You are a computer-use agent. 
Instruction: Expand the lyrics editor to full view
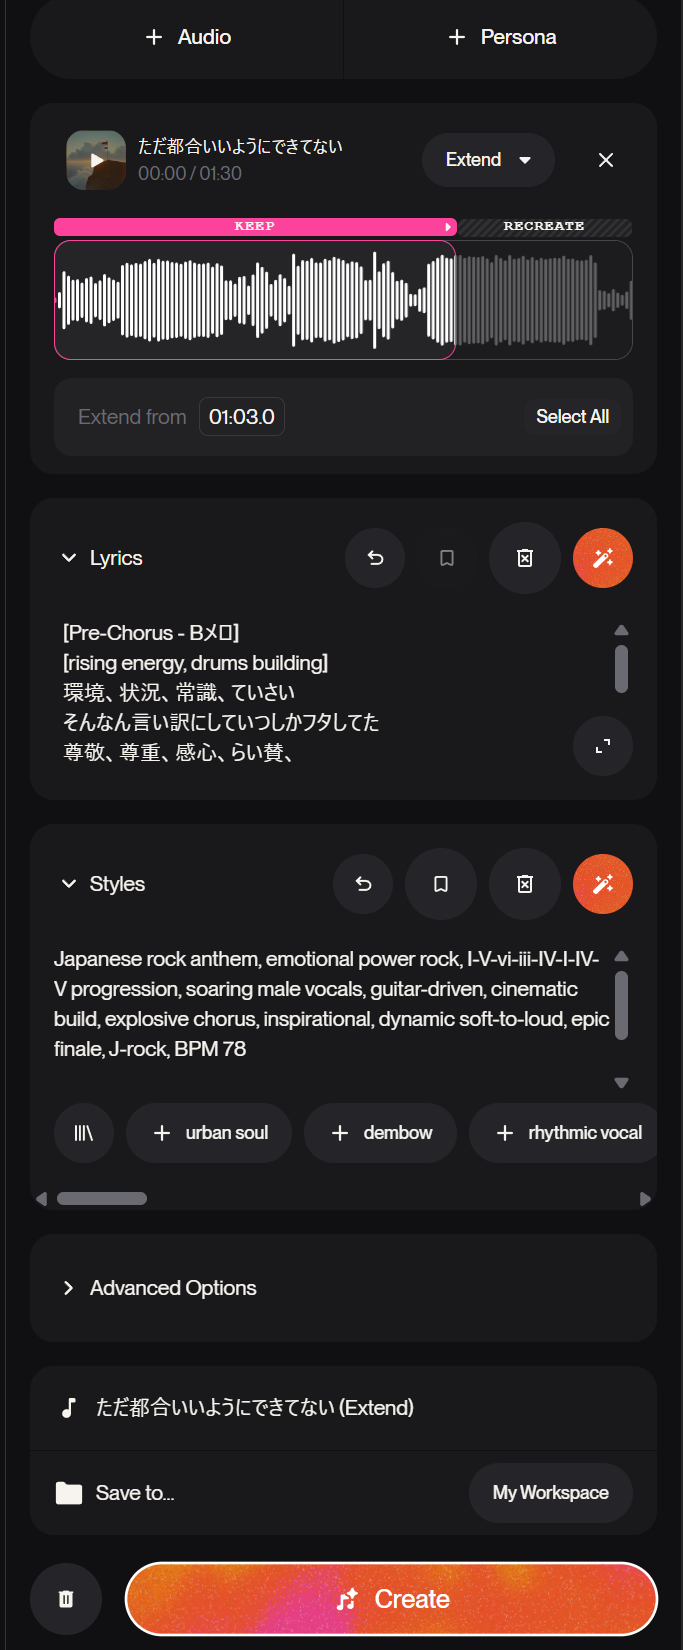tap(602, 746)
